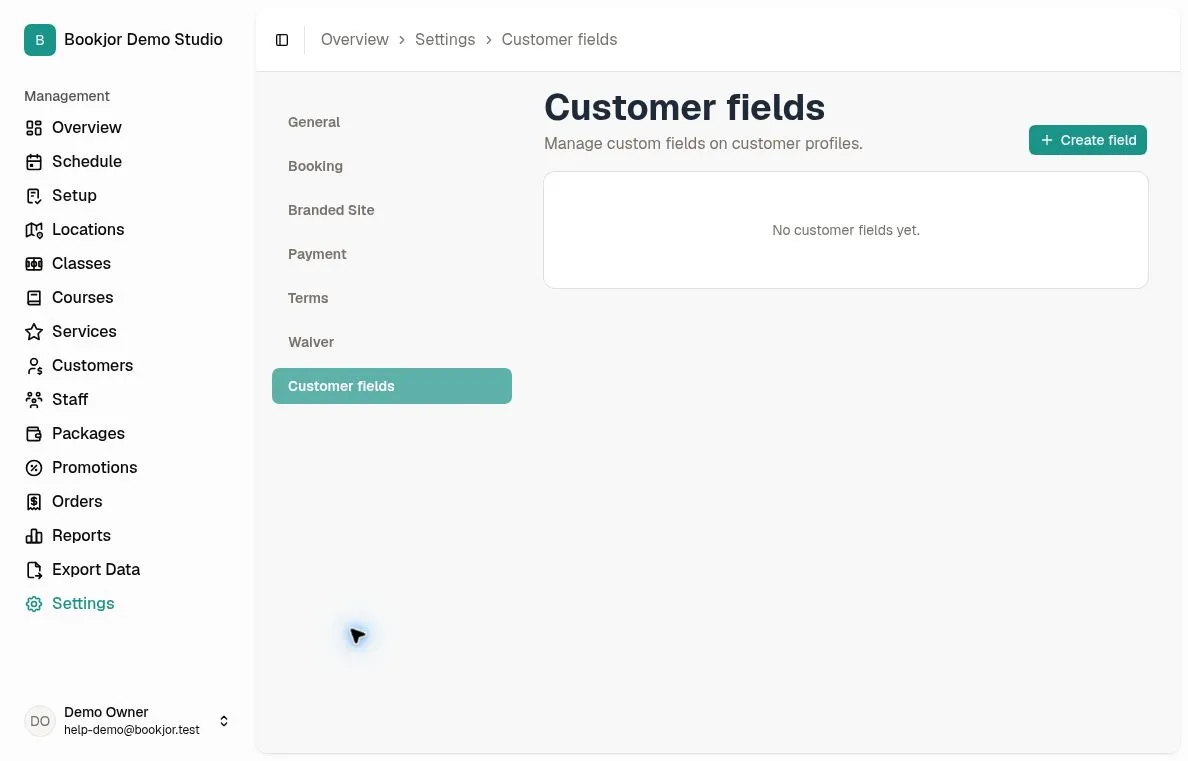Click the Services star icon

coord(34,332)
